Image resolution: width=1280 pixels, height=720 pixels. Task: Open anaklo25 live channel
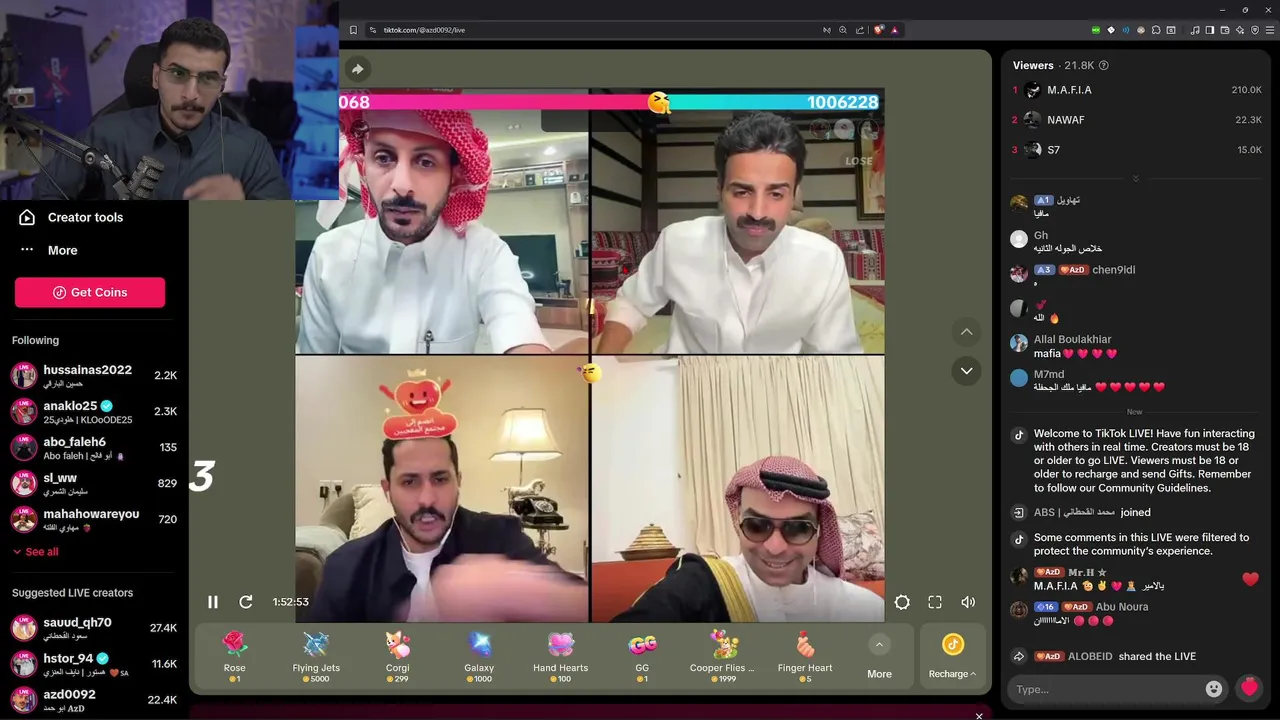[x=94, y=411]
